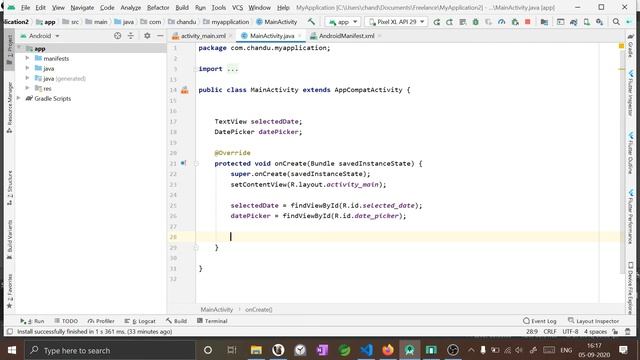The width and height of the screenshot is (640, 360).
Task: Click the Sync Project with Gradle icon
Action: 573,22
